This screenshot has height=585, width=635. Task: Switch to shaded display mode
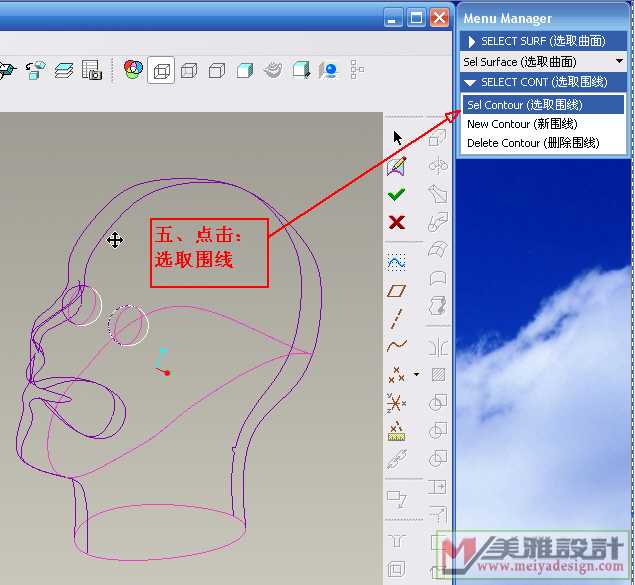point(245,70)
